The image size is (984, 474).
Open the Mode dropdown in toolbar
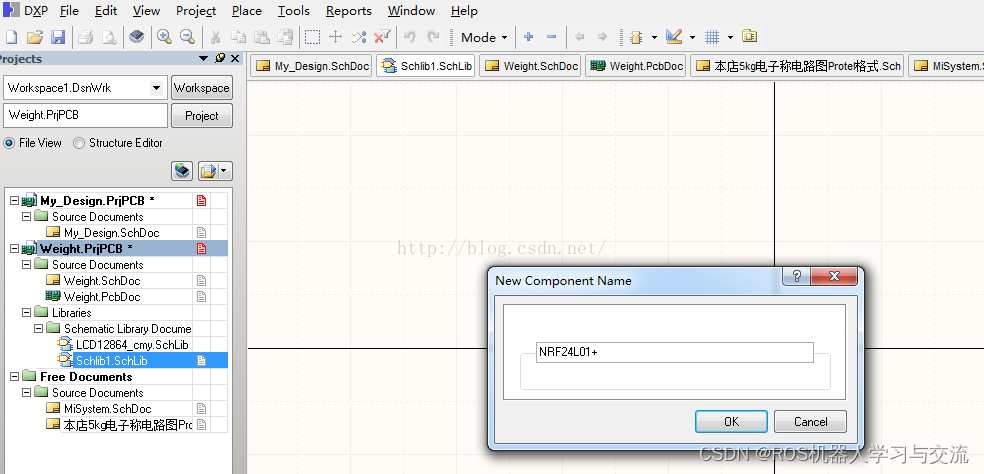(484, 38)
